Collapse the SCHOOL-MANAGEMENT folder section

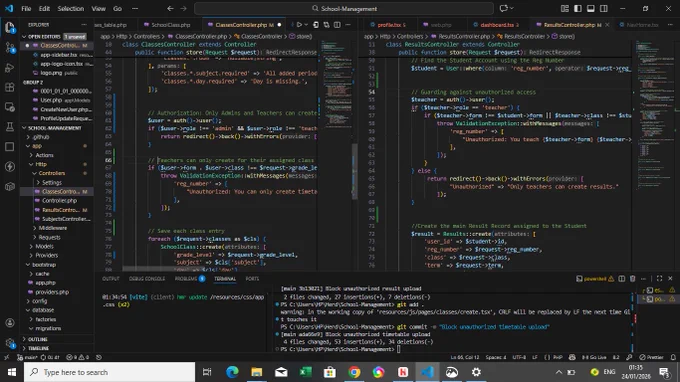57,127
